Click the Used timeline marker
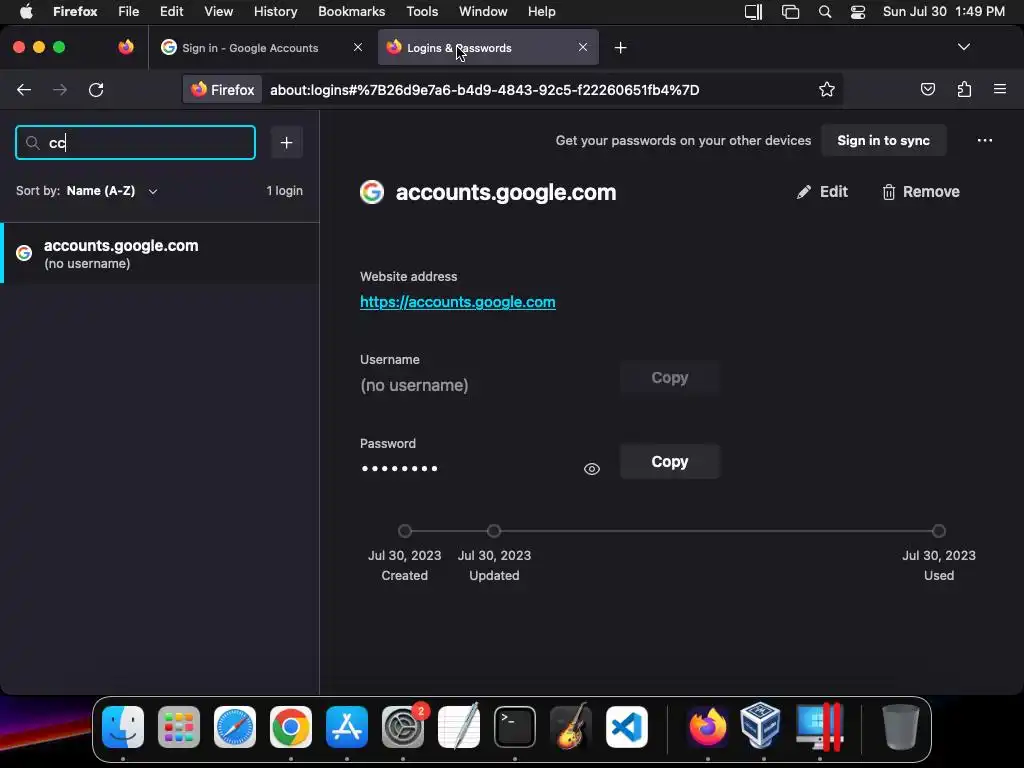The width and height of the screenshot is (1024, 768). click(938, 531)
